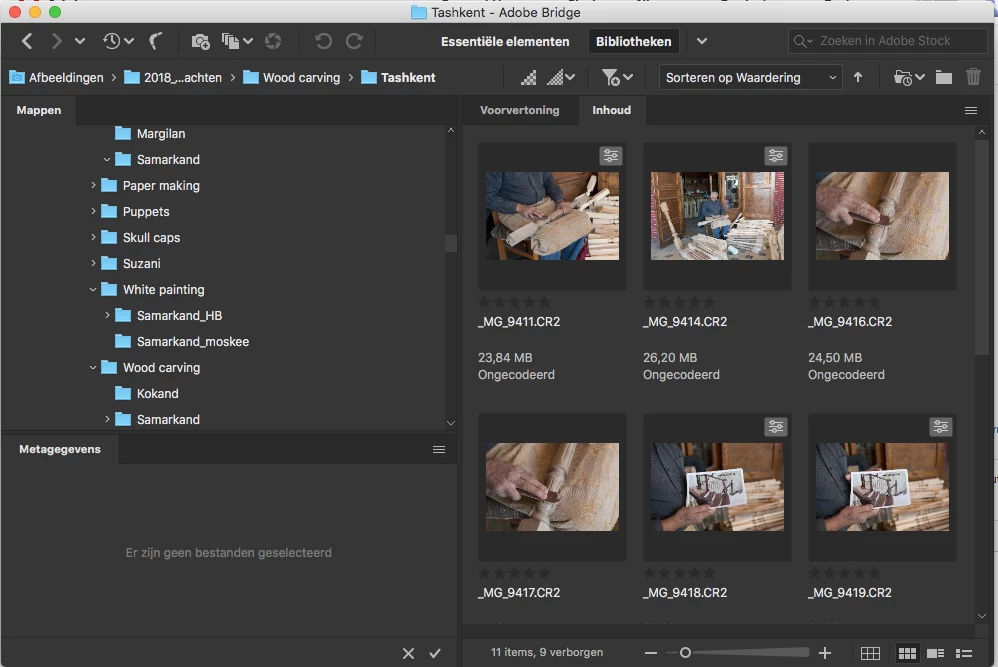Decrease thumbnail size with minus
The width and height of the screenshot is (998, 667).
650,653
